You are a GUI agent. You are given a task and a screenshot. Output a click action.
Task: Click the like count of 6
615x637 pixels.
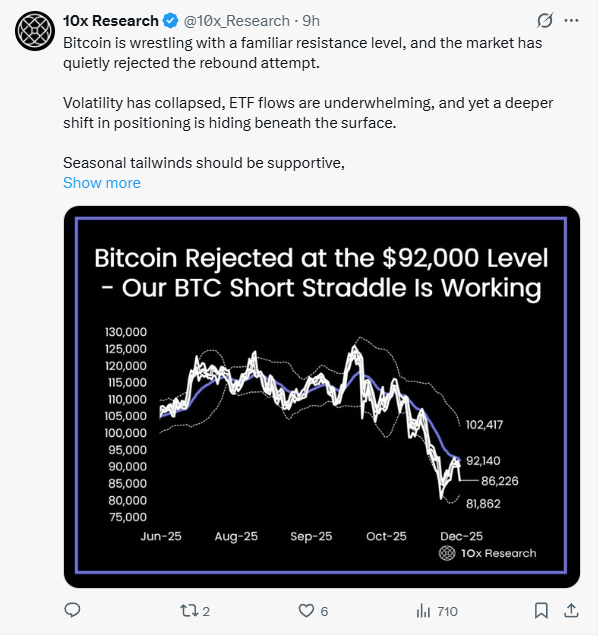pyautogui.click(x=324, y=611)
